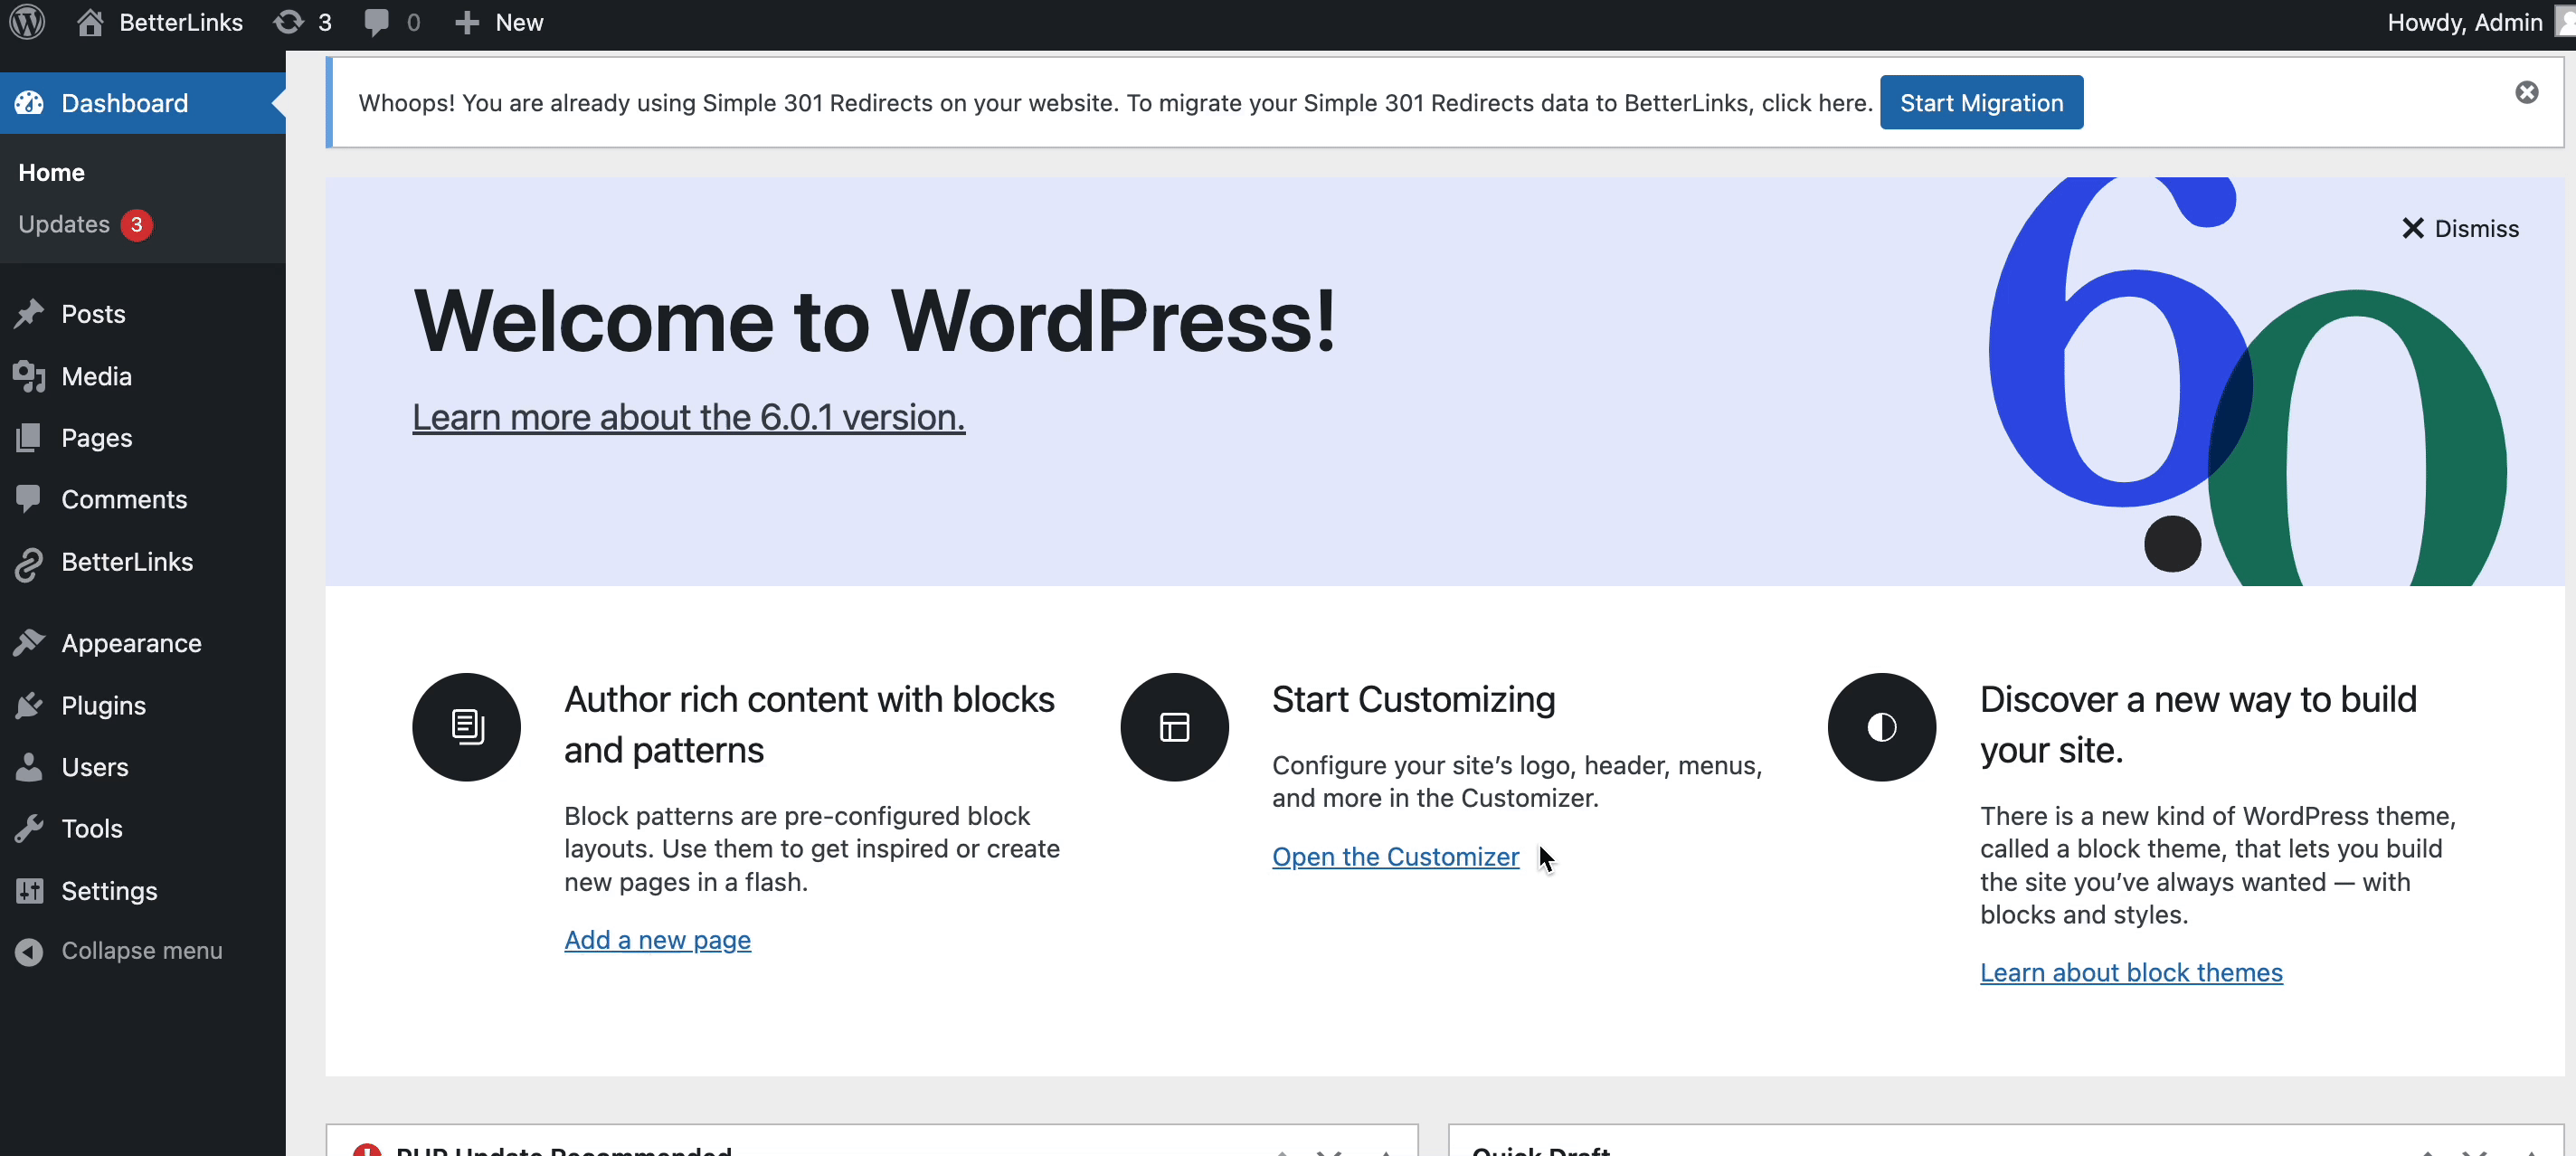Collapse the admin sidebar menu
Image resolution: width=2576 pixels, height=1156 pixels.
coord(30,950)
